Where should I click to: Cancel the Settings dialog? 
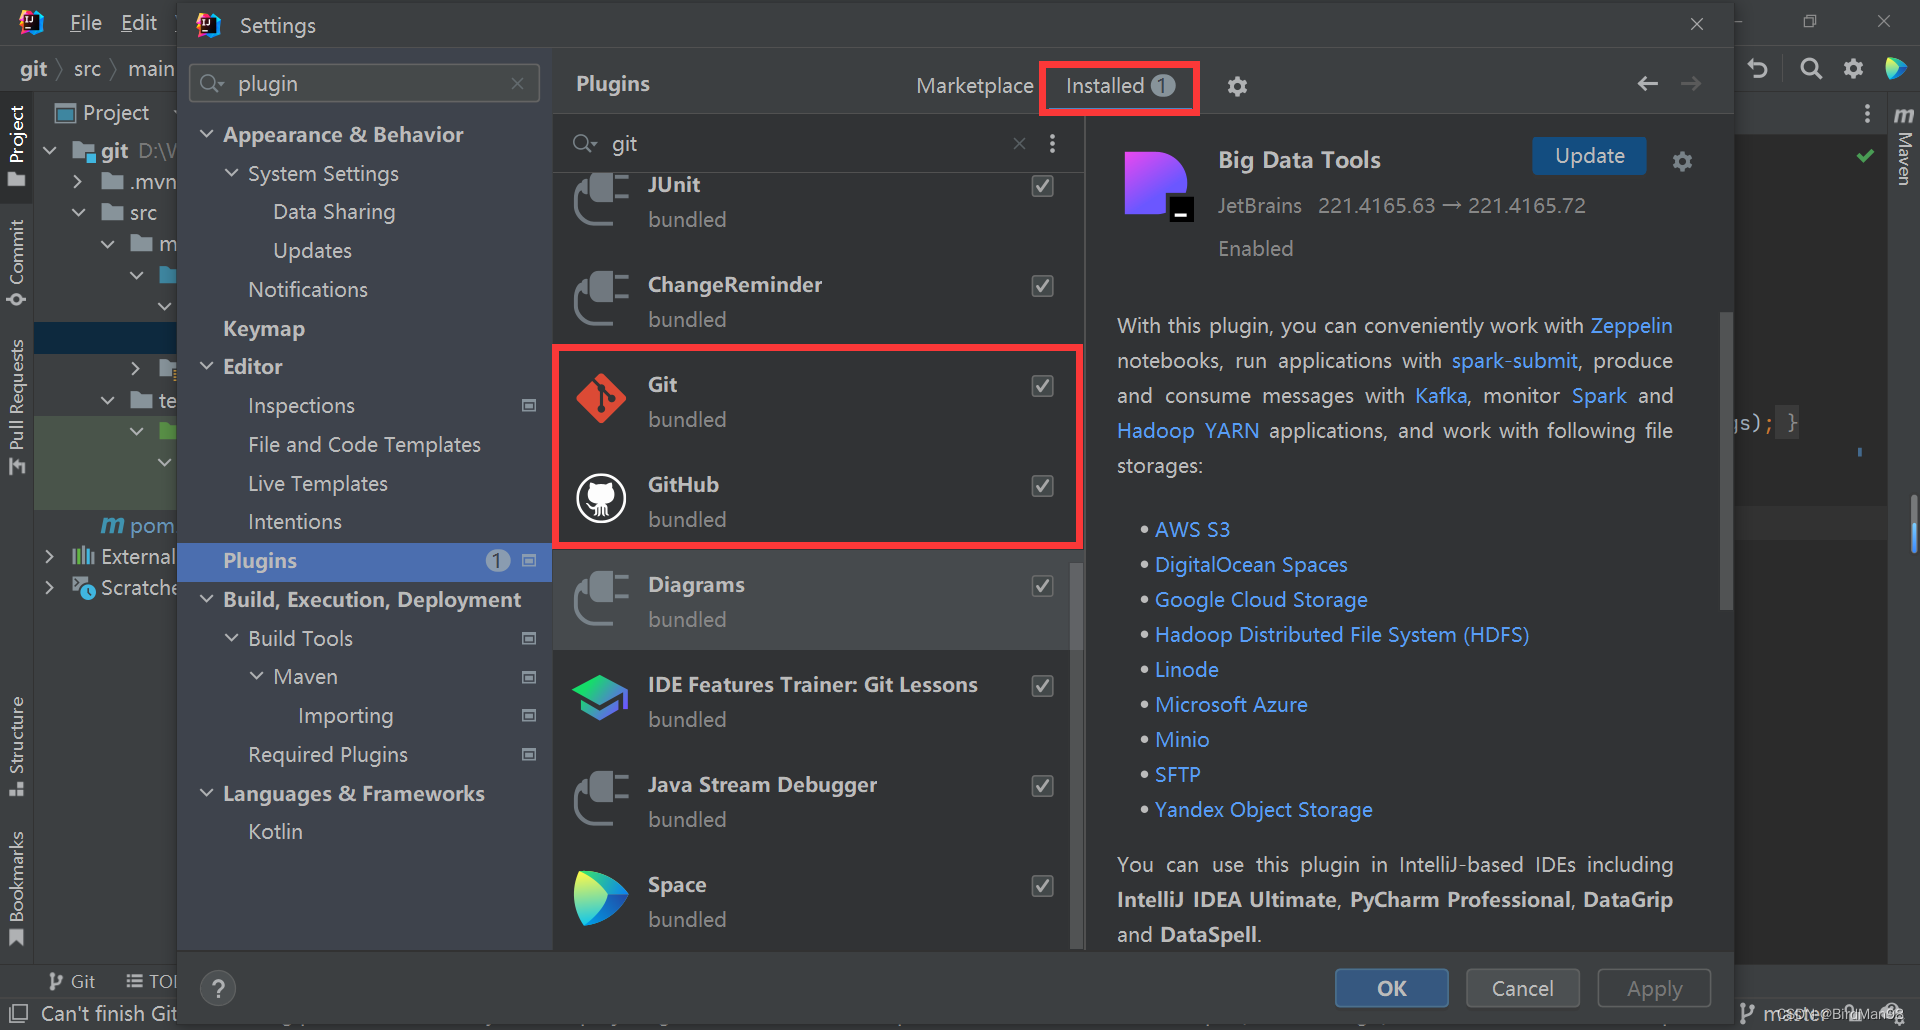tap(1522, 989)
